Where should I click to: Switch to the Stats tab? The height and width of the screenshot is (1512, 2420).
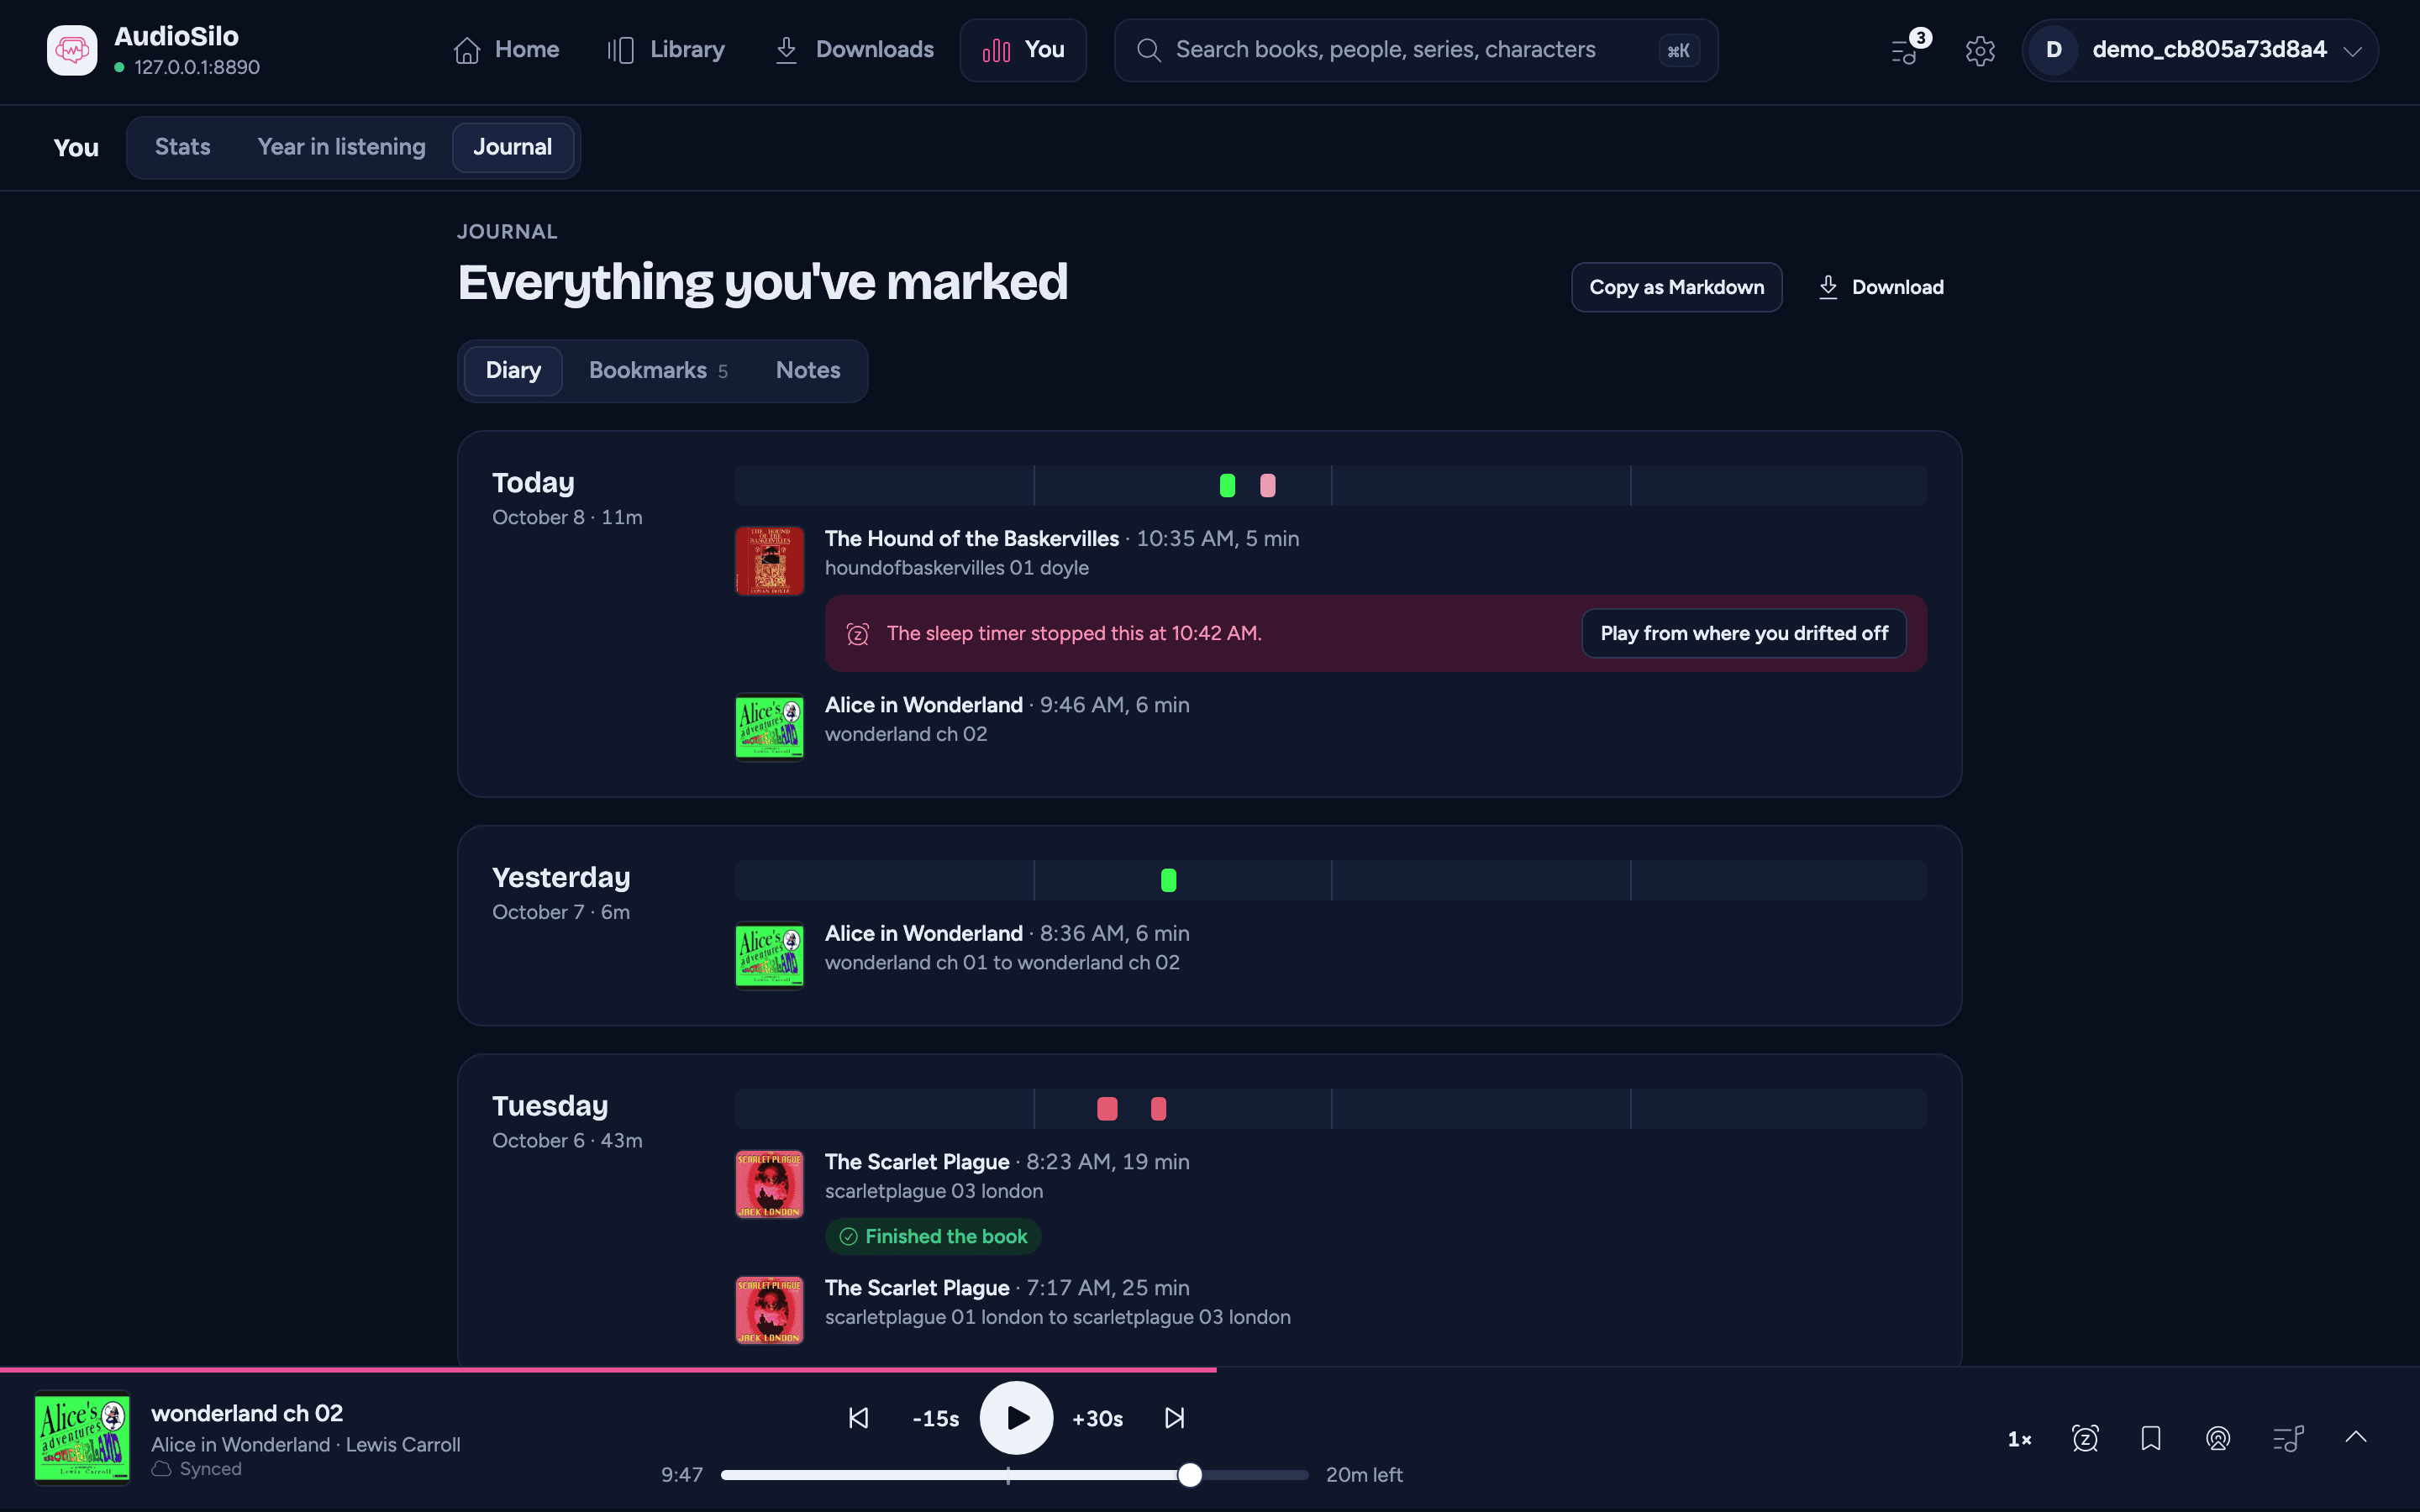(183, 147)
